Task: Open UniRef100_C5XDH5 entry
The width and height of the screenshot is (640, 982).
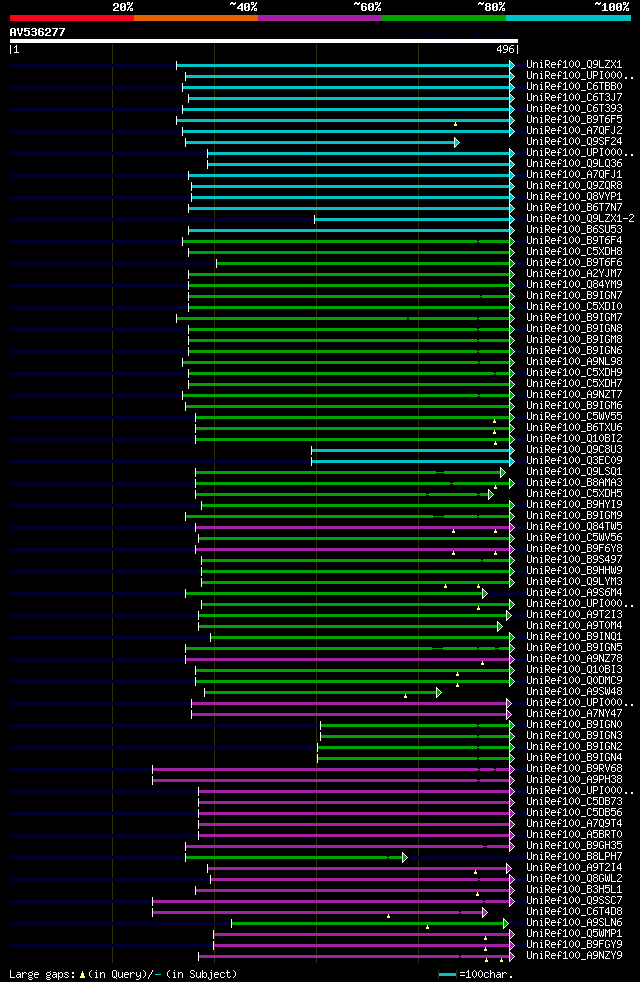Action: click(574, 494)
